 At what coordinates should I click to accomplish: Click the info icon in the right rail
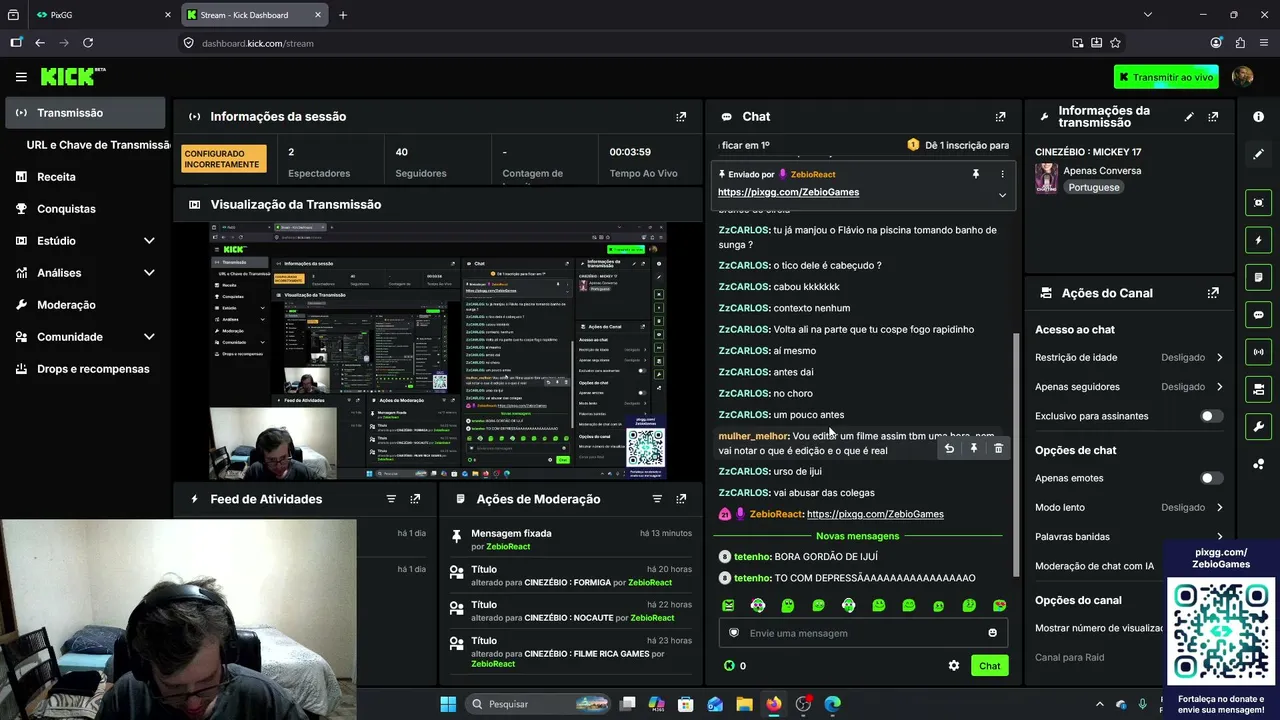[1258, 117]
